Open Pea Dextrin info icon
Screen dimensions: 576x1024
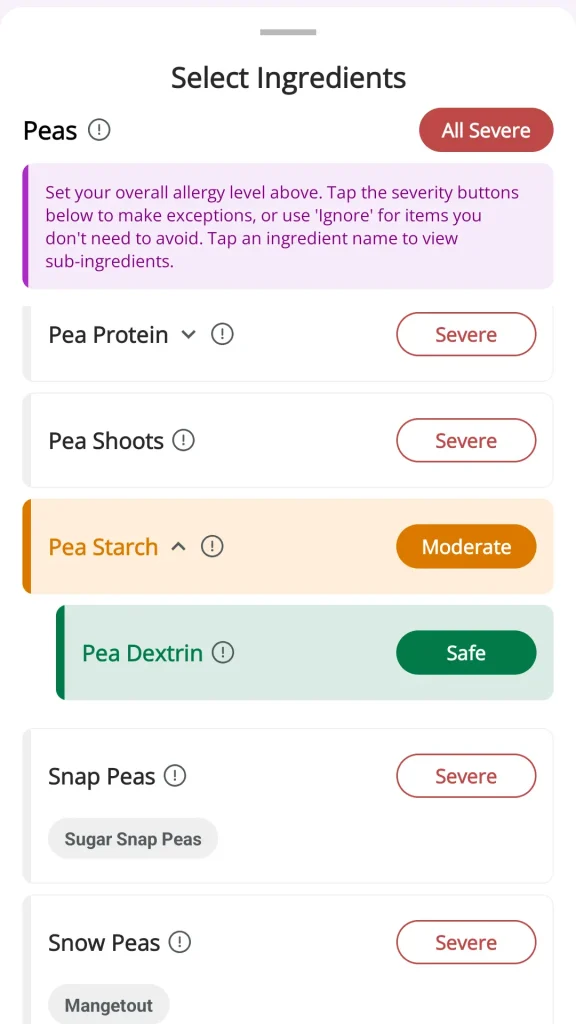[223, 652]
